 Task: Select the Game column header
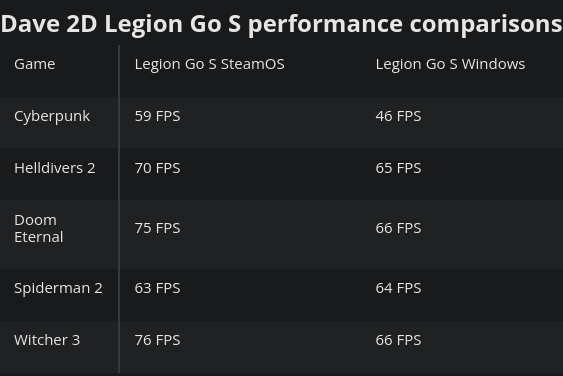34,64
